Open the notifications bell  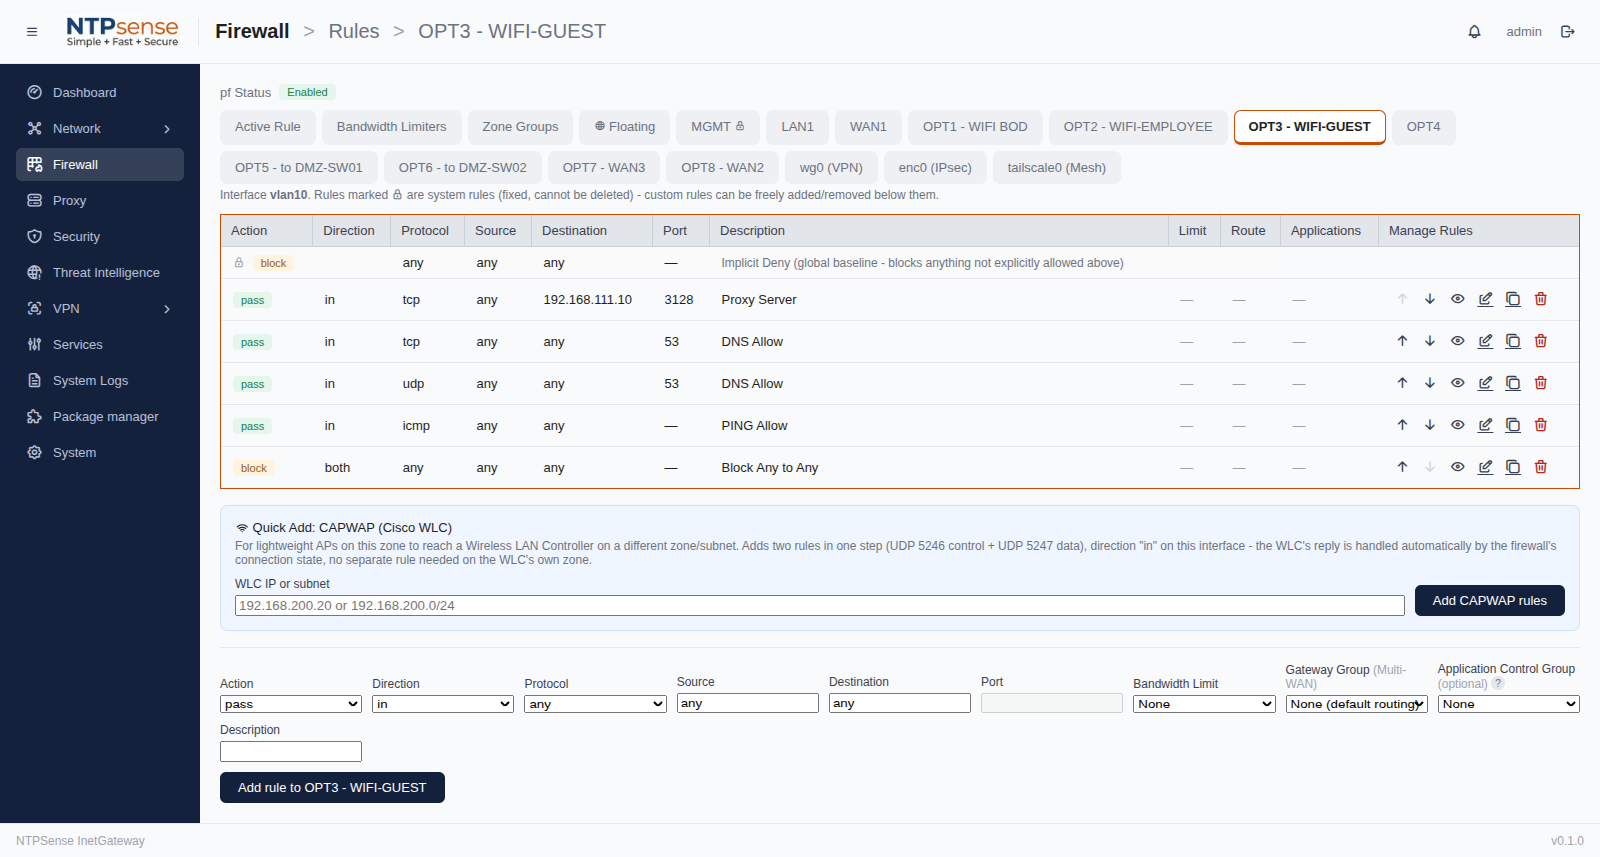coord(1474,32)
